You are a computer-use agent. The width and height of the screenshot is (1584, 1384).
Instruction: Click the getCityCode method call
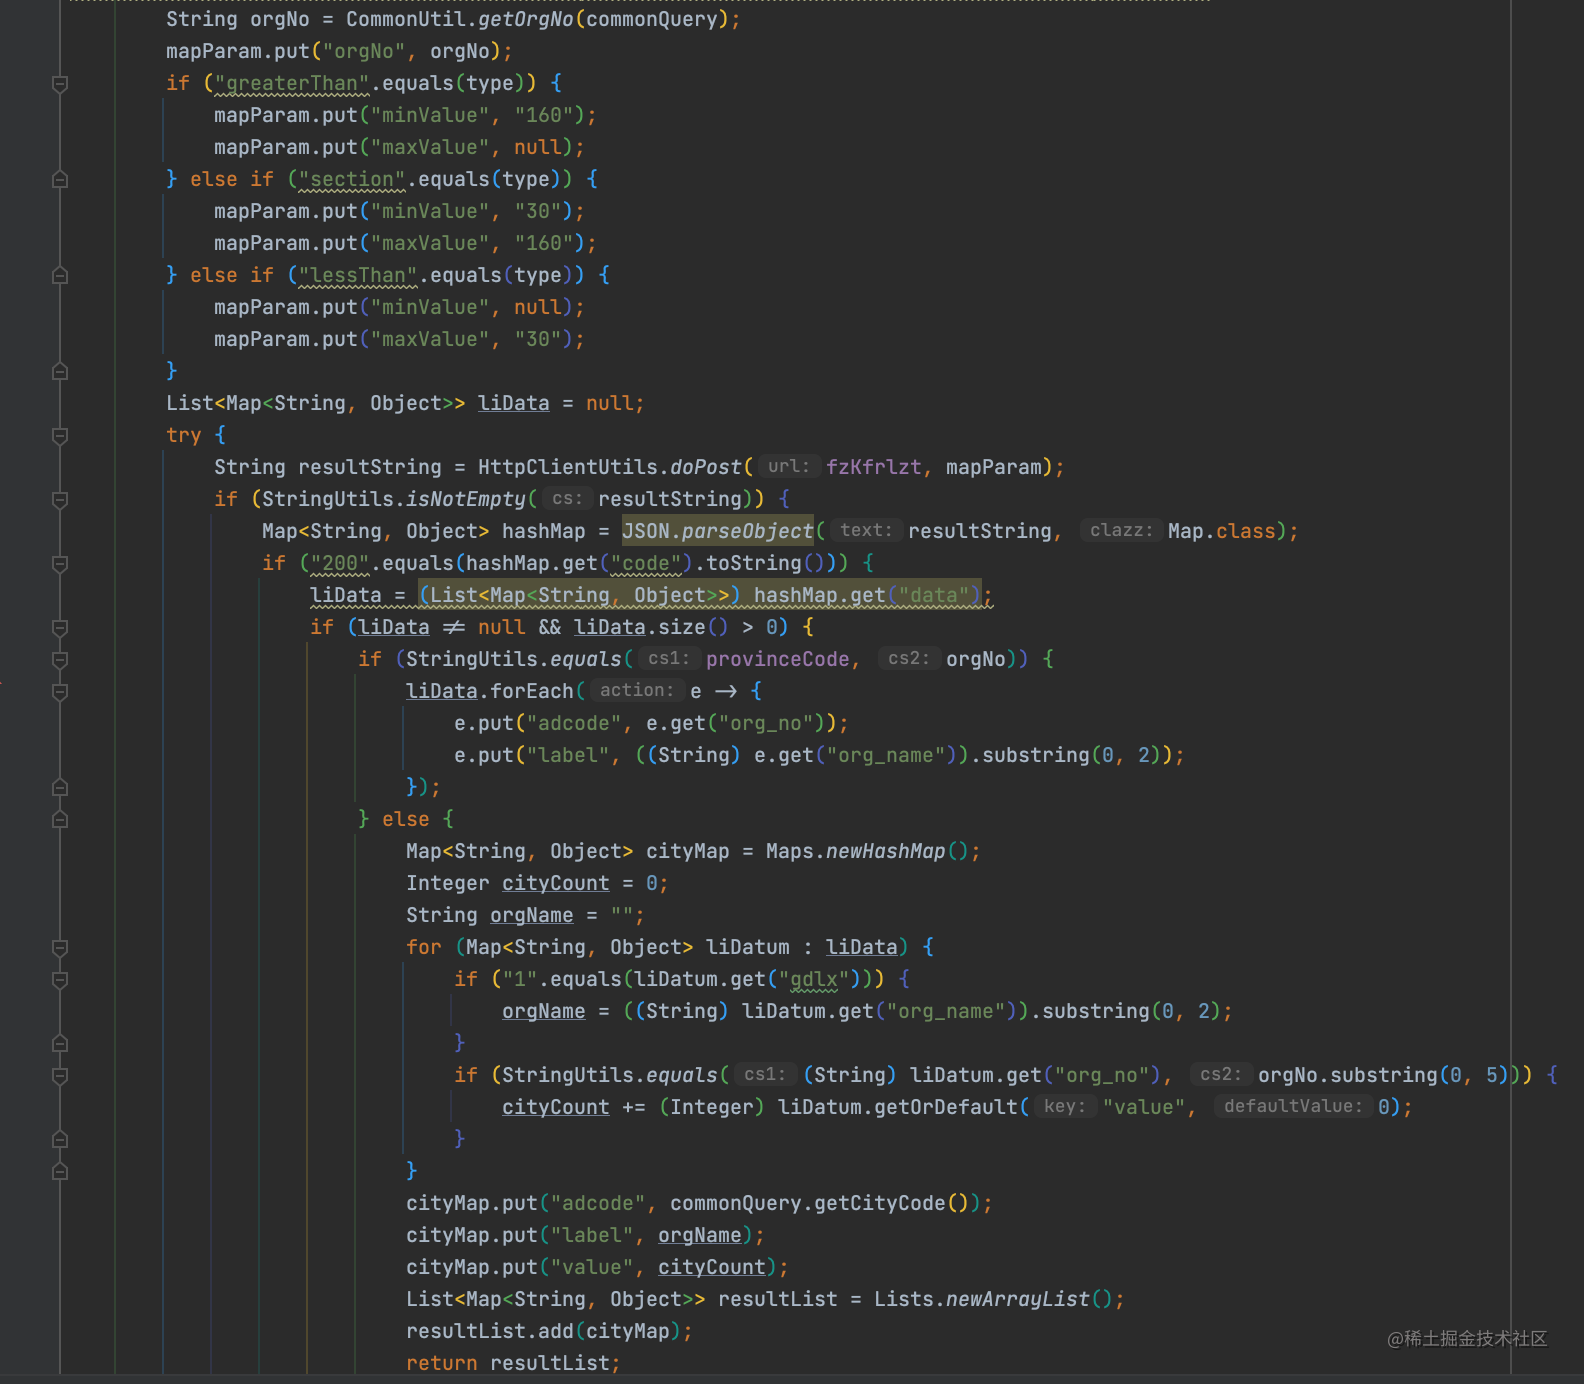click(880, 1203)
